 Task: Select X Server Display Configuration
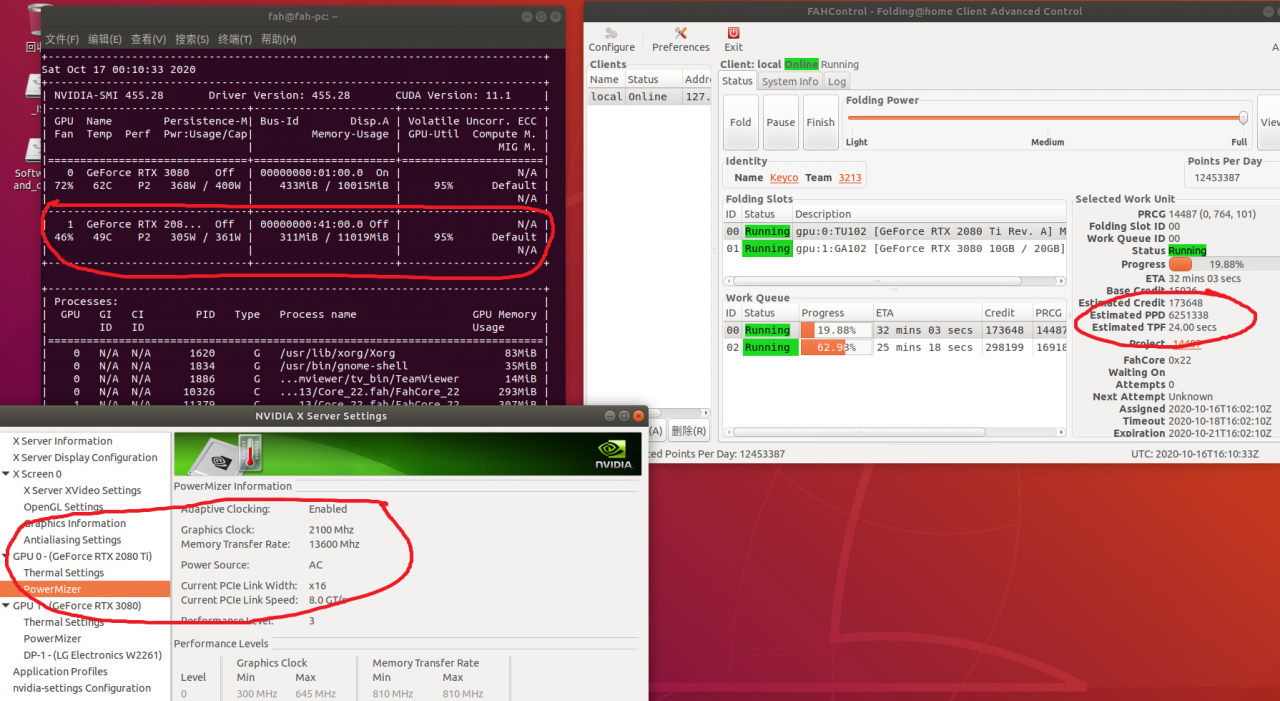(x=85, y=458)
